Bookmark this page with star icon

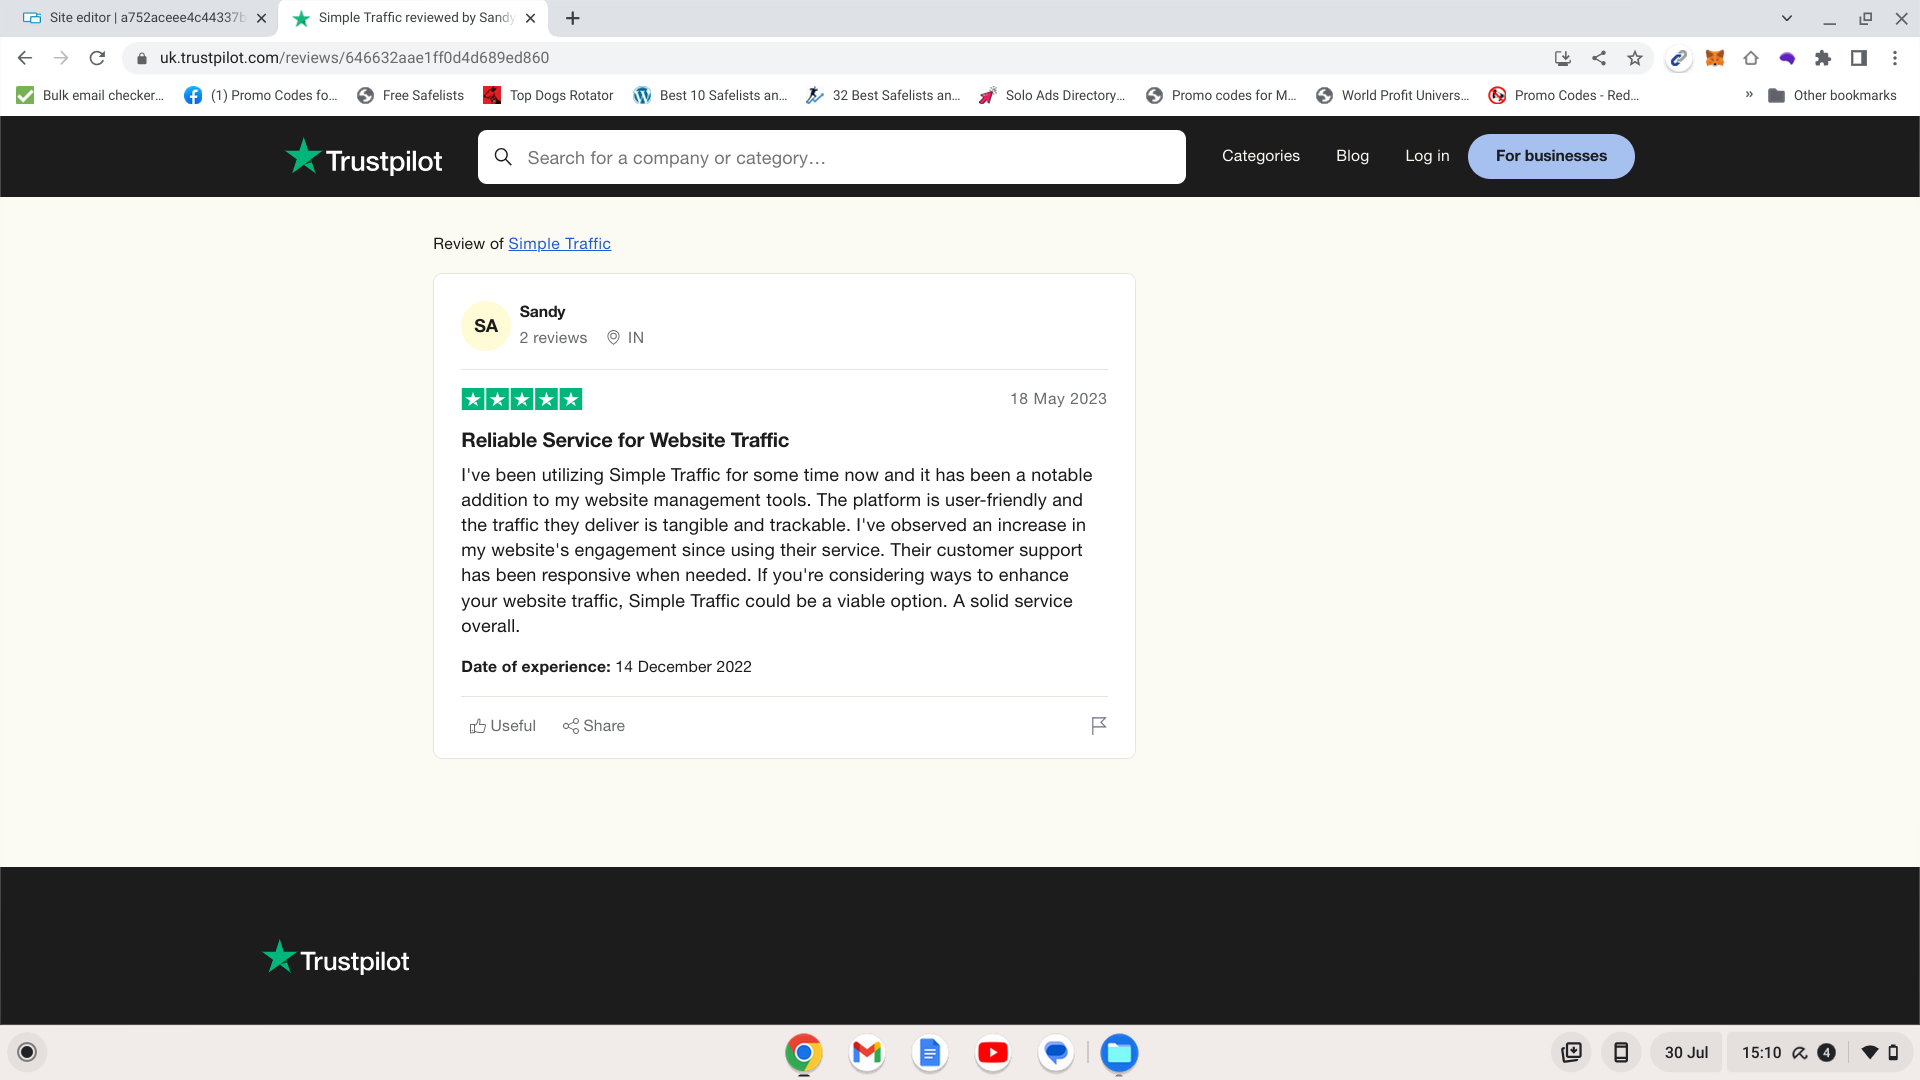1635,58
